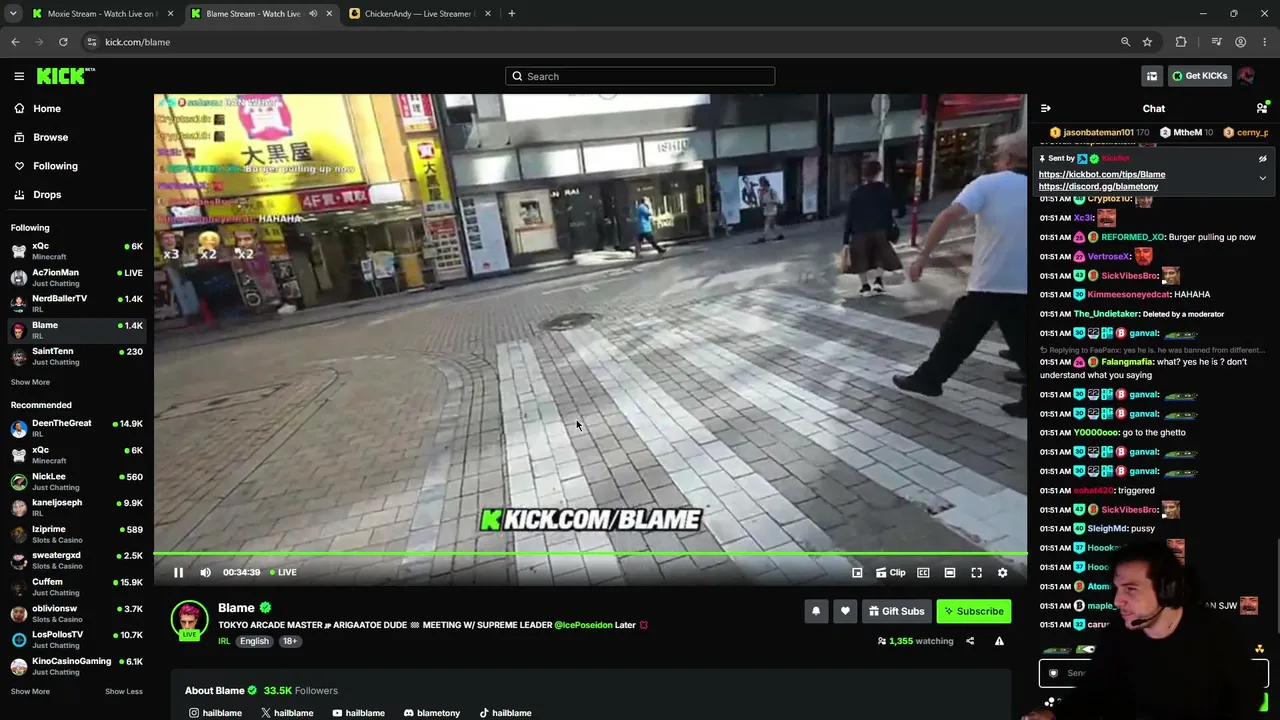Viewport: 1280px width, 720px height.
Task: Switch to theater mode
Action: [x=950, y=573]
